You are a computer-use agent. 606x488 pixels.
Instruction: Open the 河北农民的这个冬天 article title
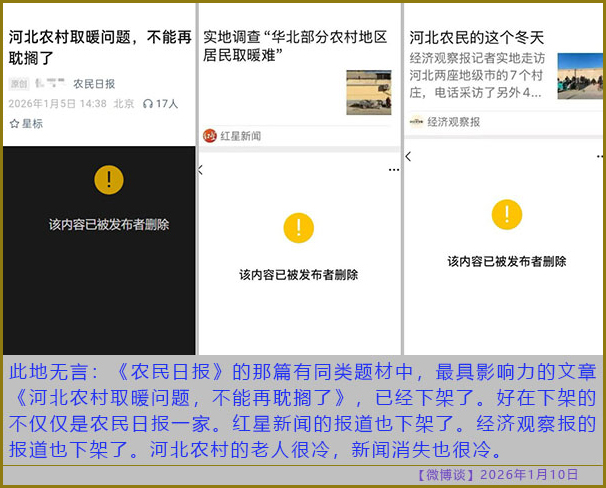point(476,37)
